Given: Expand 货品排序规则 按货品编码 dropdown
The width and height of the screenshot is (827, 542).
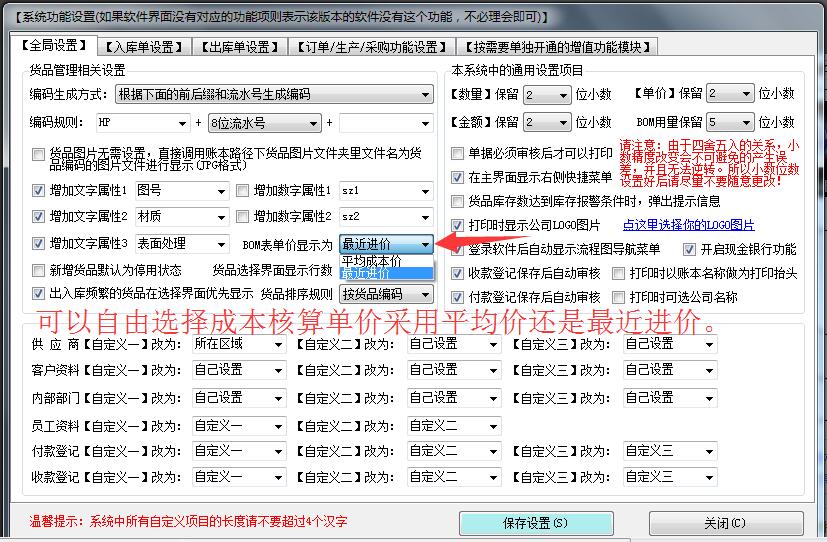Looking at the screenshot, I should click(426, 294).
